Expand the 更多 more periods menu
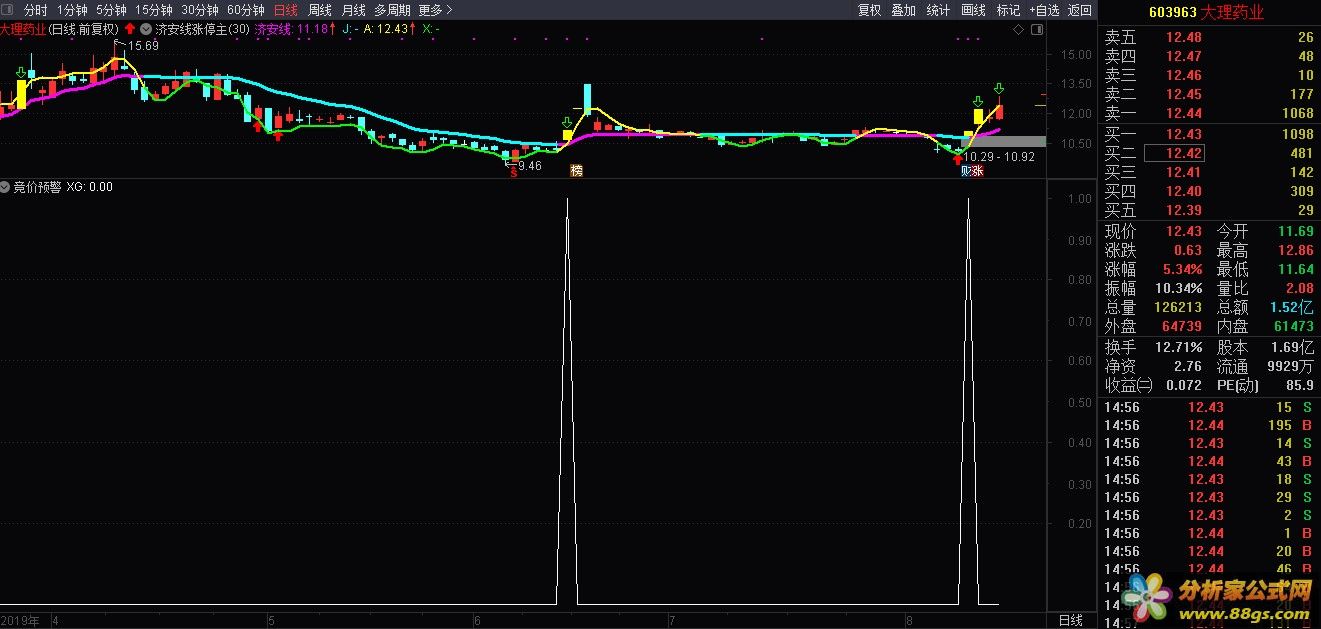The height and width of the screenshot is (629, 1321). tap(435, 10)
